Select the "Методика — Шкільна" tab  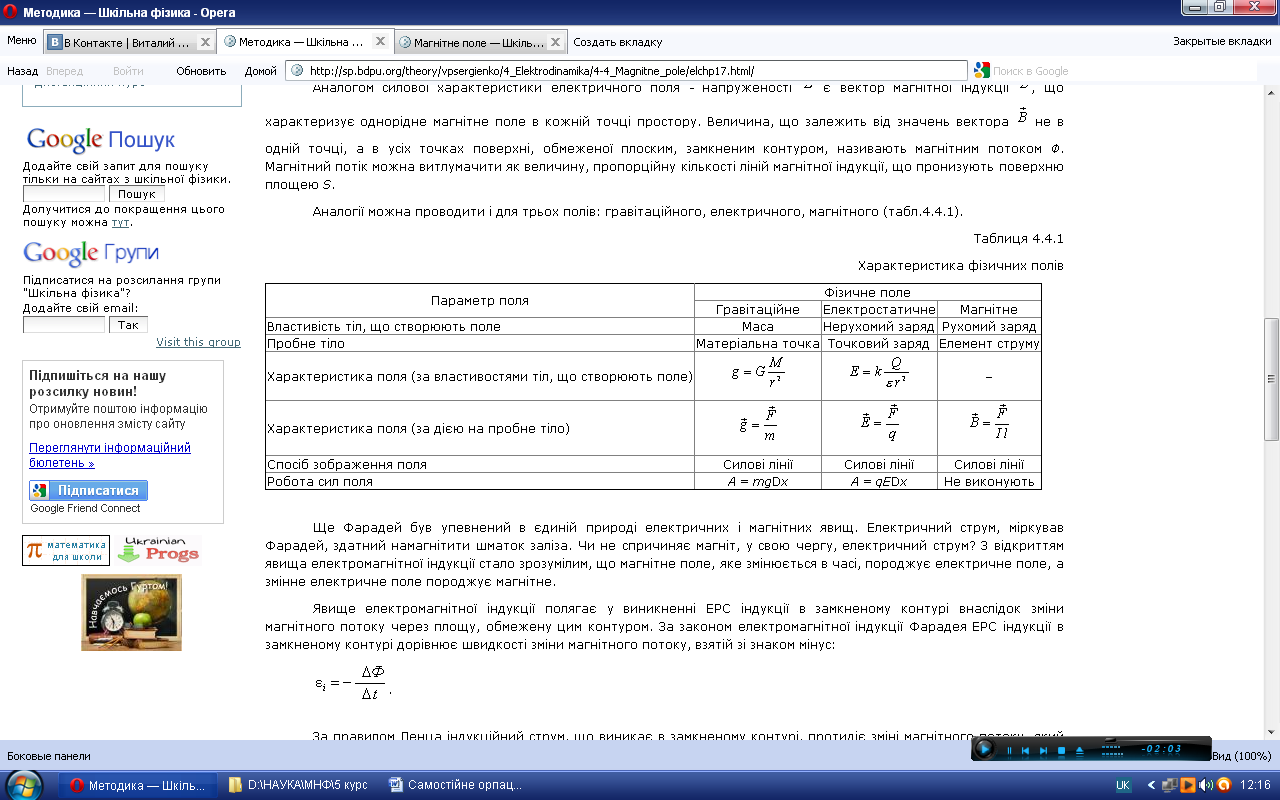click(x=305, y=42)
